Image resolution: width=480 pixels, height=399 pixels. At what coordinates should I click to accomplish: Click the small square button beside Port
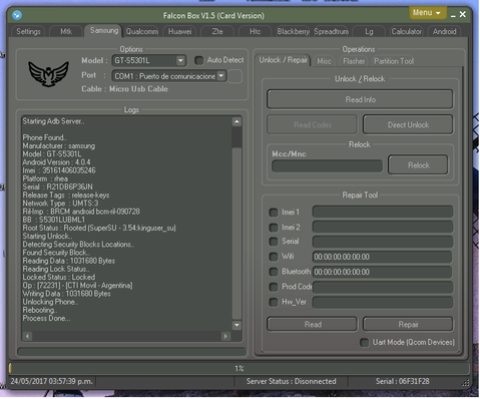(x=235, y=76)
